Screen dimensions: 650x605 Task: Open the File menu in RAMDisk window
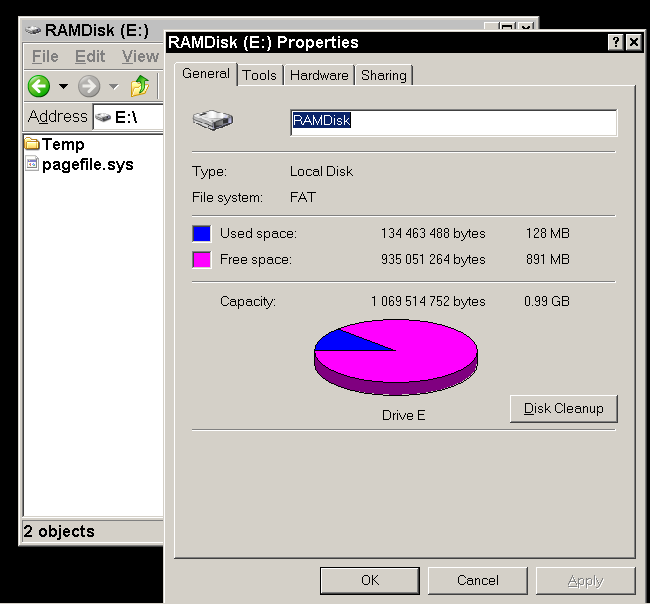pos(45,56)
